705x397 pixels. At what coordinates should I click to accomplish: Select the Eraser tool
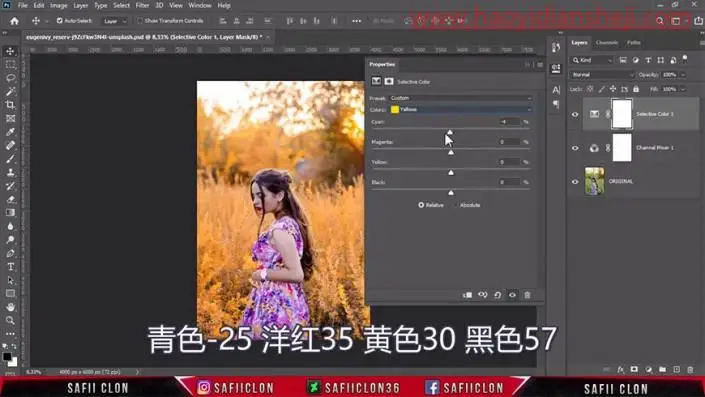pyautogui.click(x=10, y=199)
